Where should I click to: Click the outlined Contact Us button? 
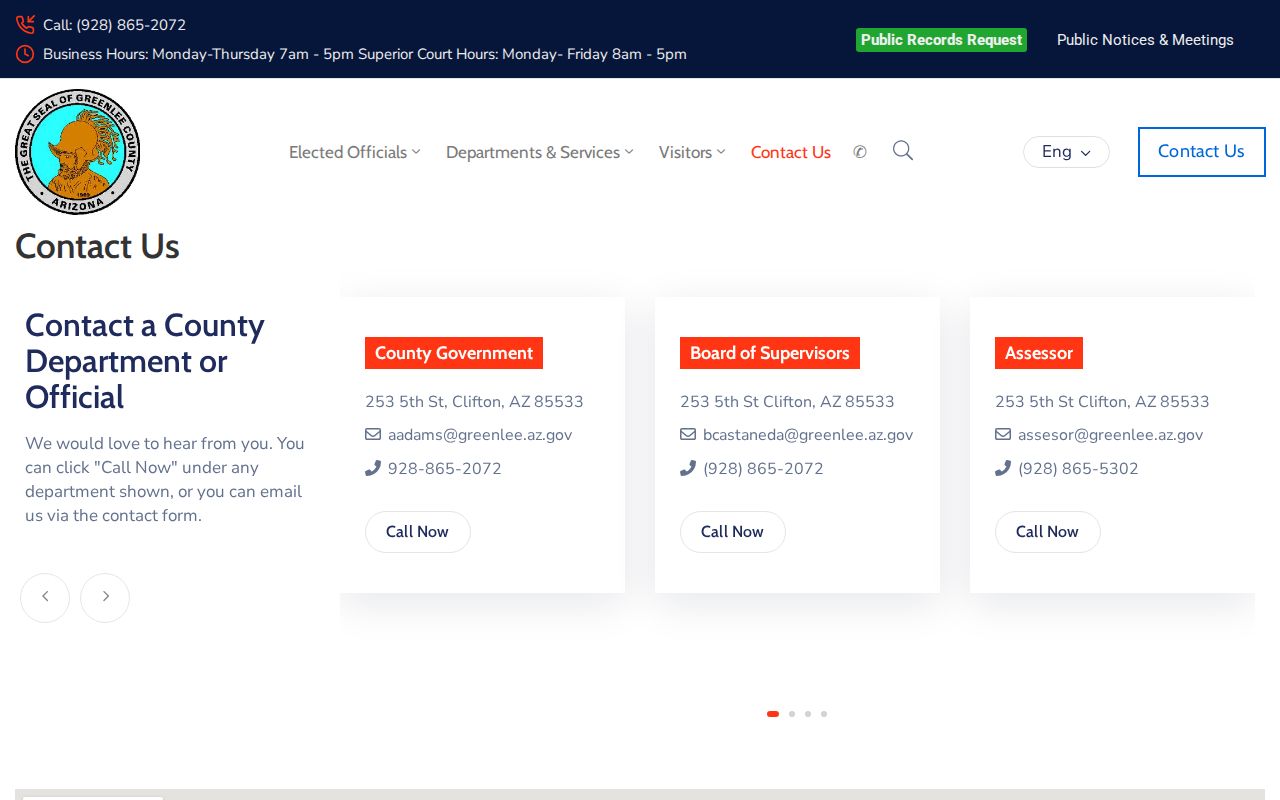[1201, 152]
